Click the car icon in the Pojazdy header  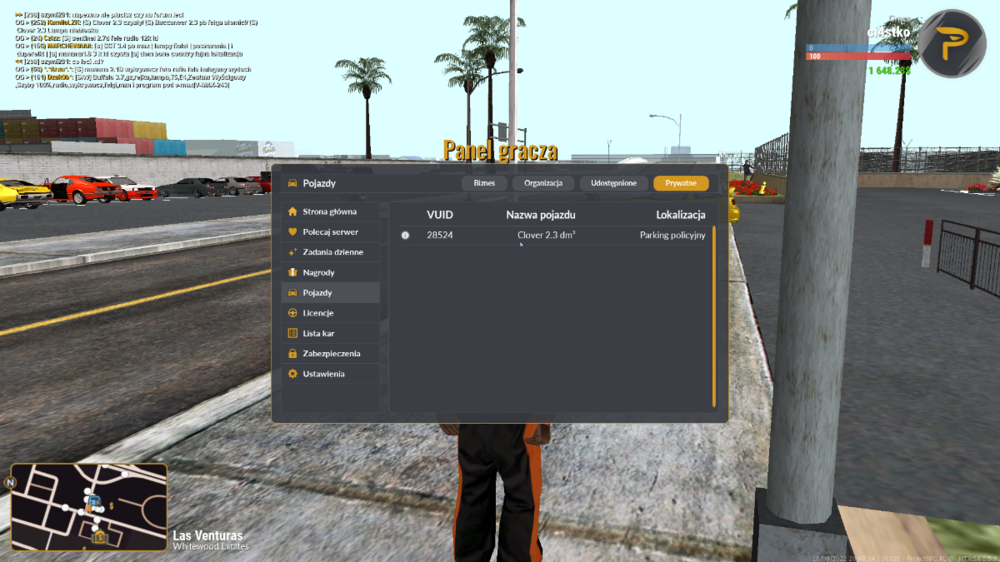pyautogui.click(x=293, y=183)
